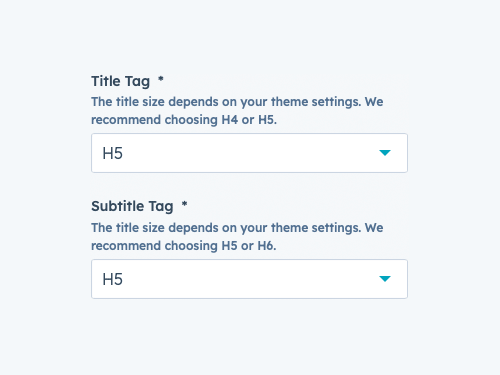This screenshot has height=375, width=500.
Task: Select the "Title Tag" field label
Action: click(x=121, y=82)
